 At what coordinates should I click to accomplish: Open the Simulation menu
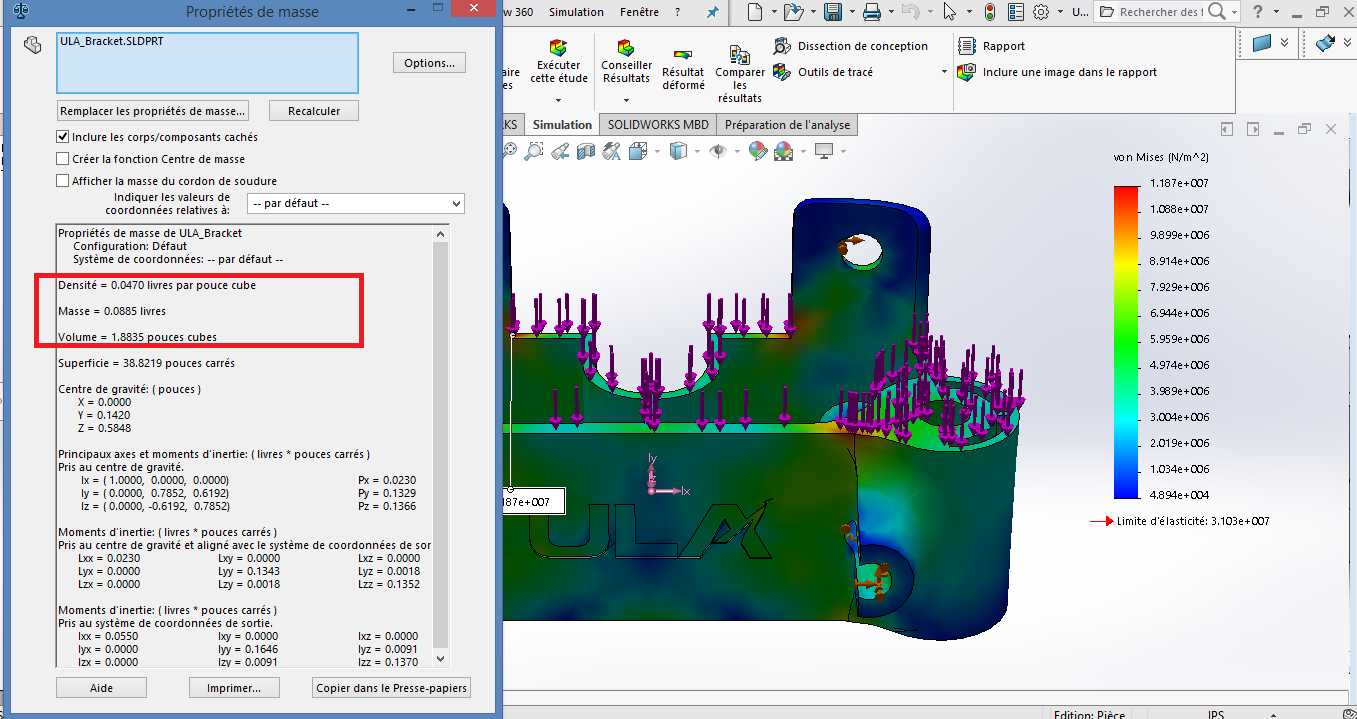tap(576, 12)
